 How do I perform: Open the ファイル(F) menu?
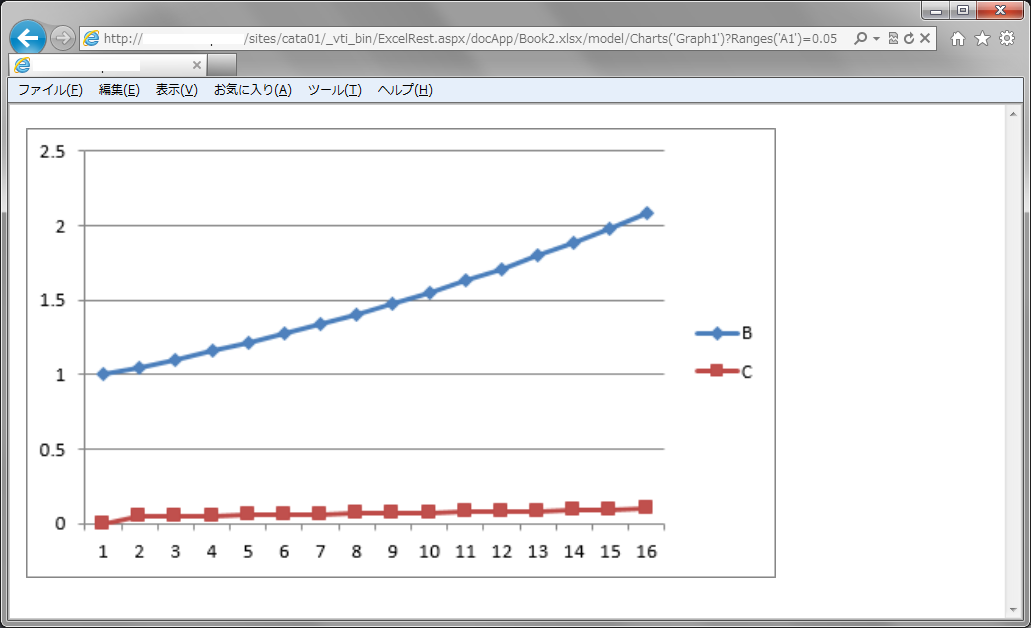coord(50,90)
